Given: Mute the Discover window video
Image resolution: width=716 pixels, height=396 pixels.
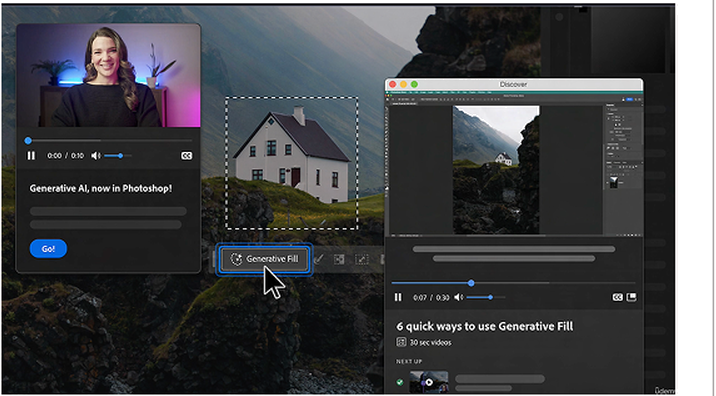Looking at the screenshot, I should click(x=458, y=297).
